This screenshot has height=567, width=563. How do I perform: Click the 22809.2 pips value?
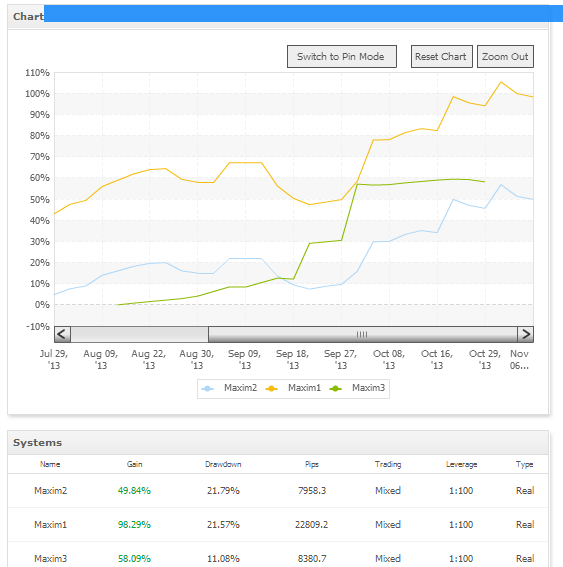(x=312, y=525)
